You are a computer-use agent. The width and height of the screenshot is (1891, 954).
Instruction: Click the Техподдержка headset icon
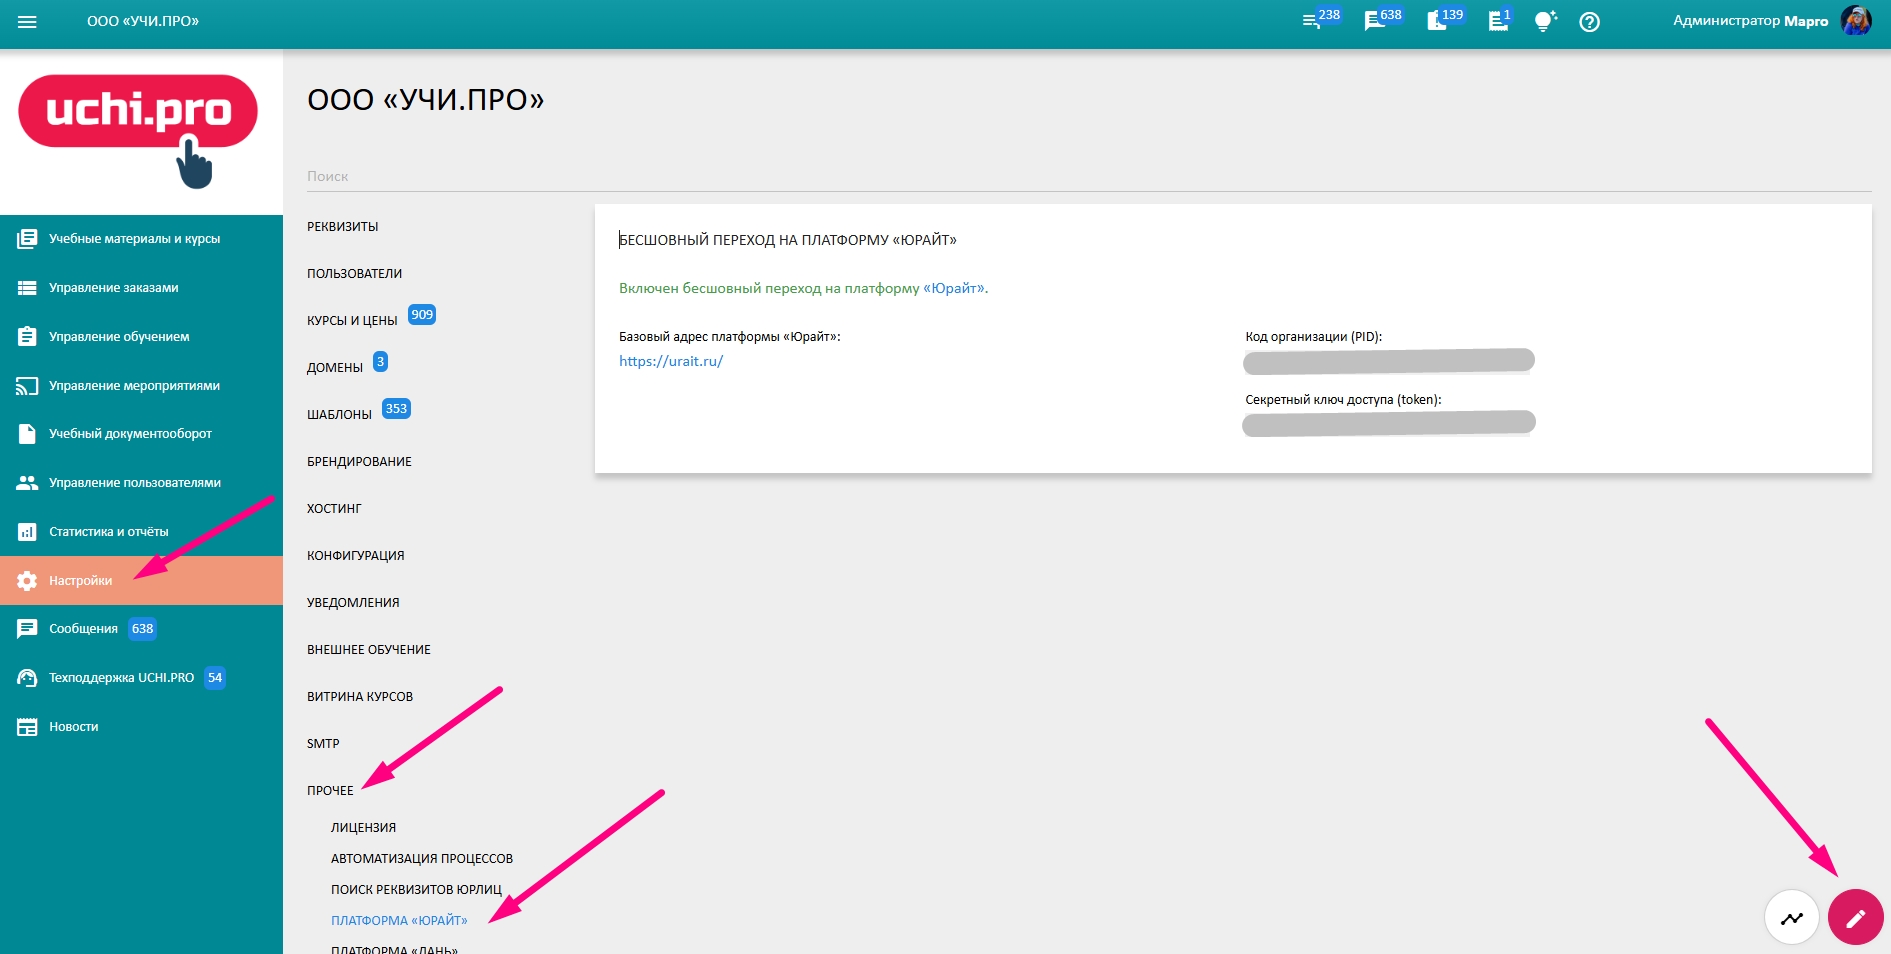coord(27,678)
